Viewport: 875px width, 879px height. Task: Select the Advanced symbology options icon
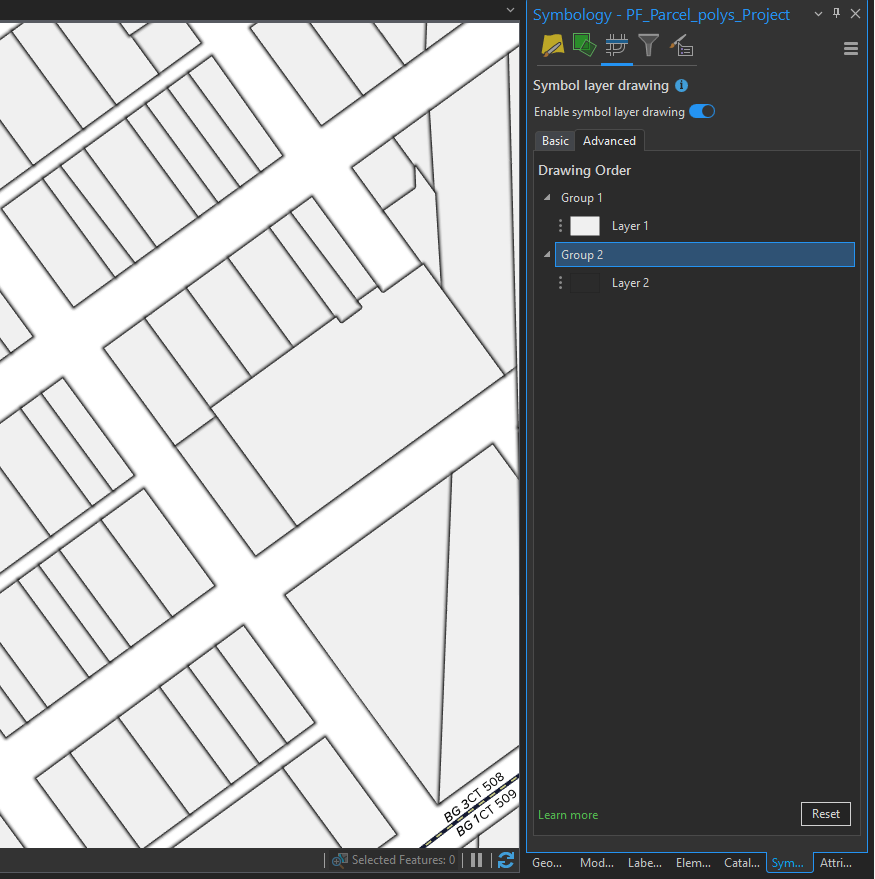pyautogui.click(x=682, y=45)
